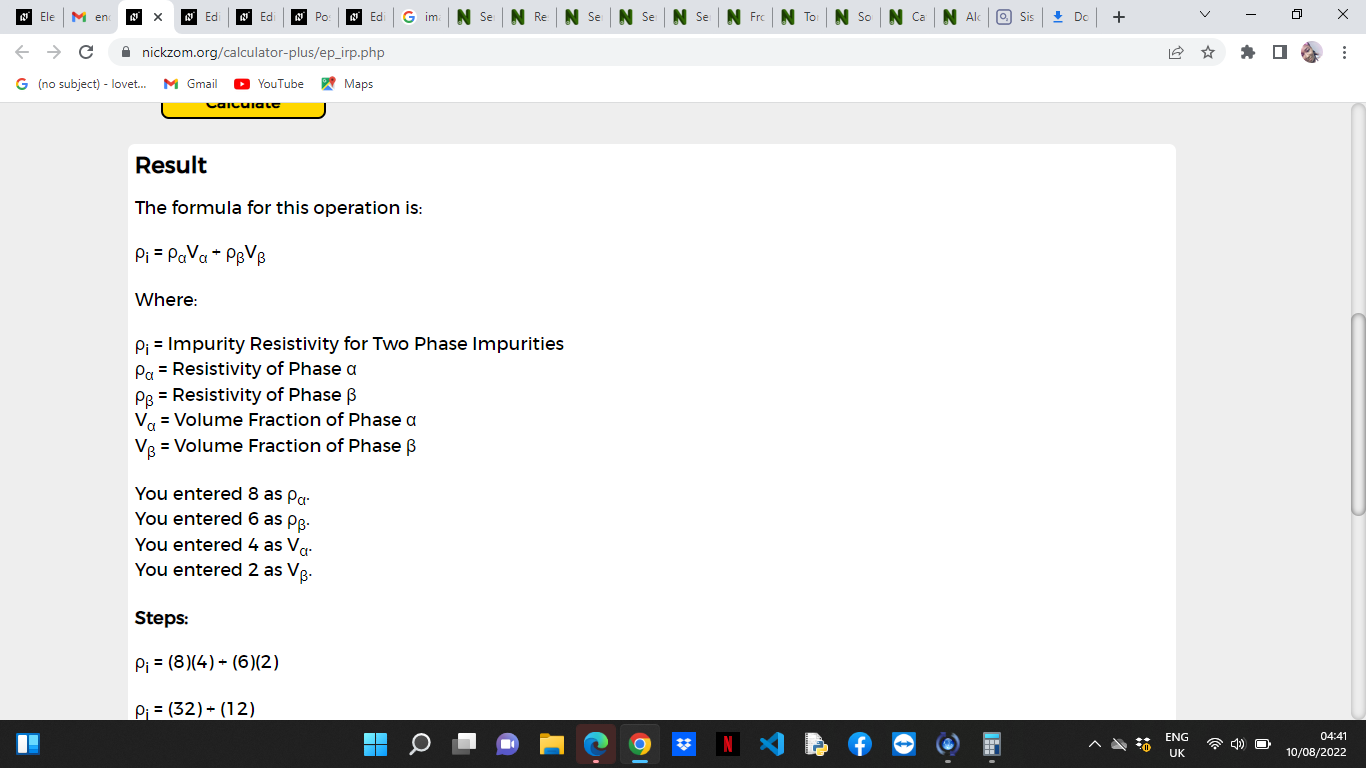Open the Chrome profile avatar
1366x768 pixels.
click(1311, 52)
